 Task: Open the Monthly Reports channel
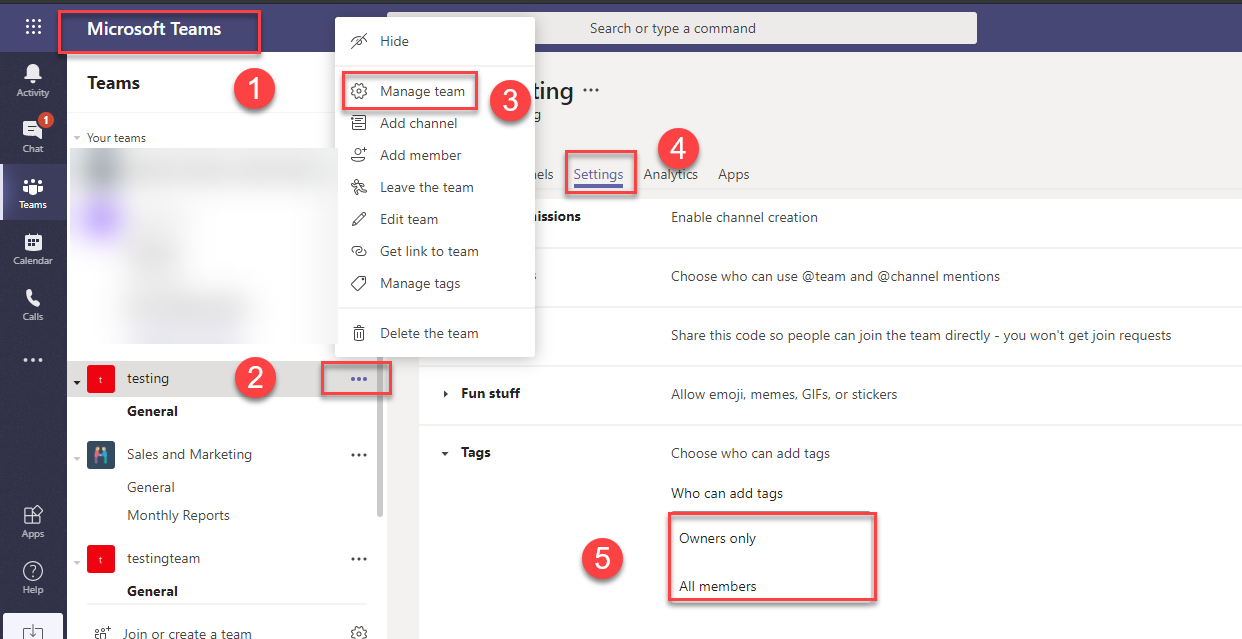[178, 515]
